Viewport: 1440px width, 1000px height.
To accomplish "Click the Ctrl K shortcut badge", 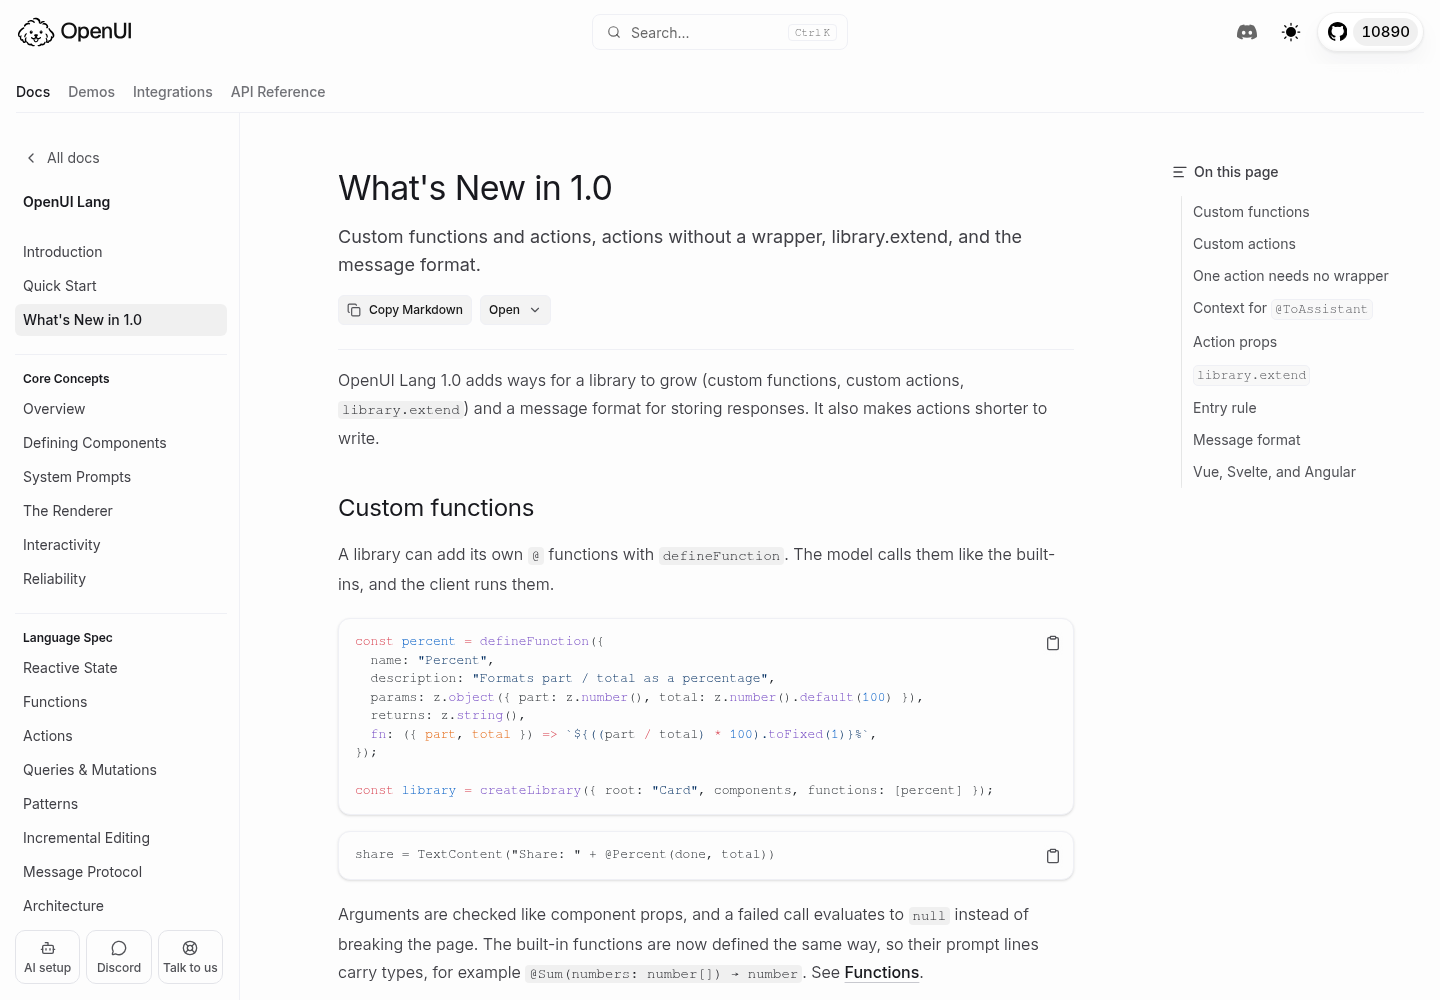I will pos(812,33).
